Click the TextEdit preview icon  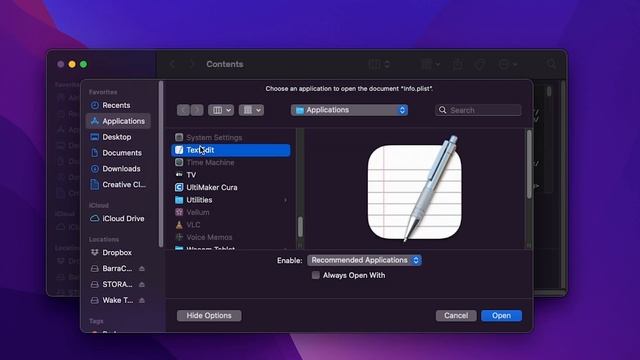(415, 189)
